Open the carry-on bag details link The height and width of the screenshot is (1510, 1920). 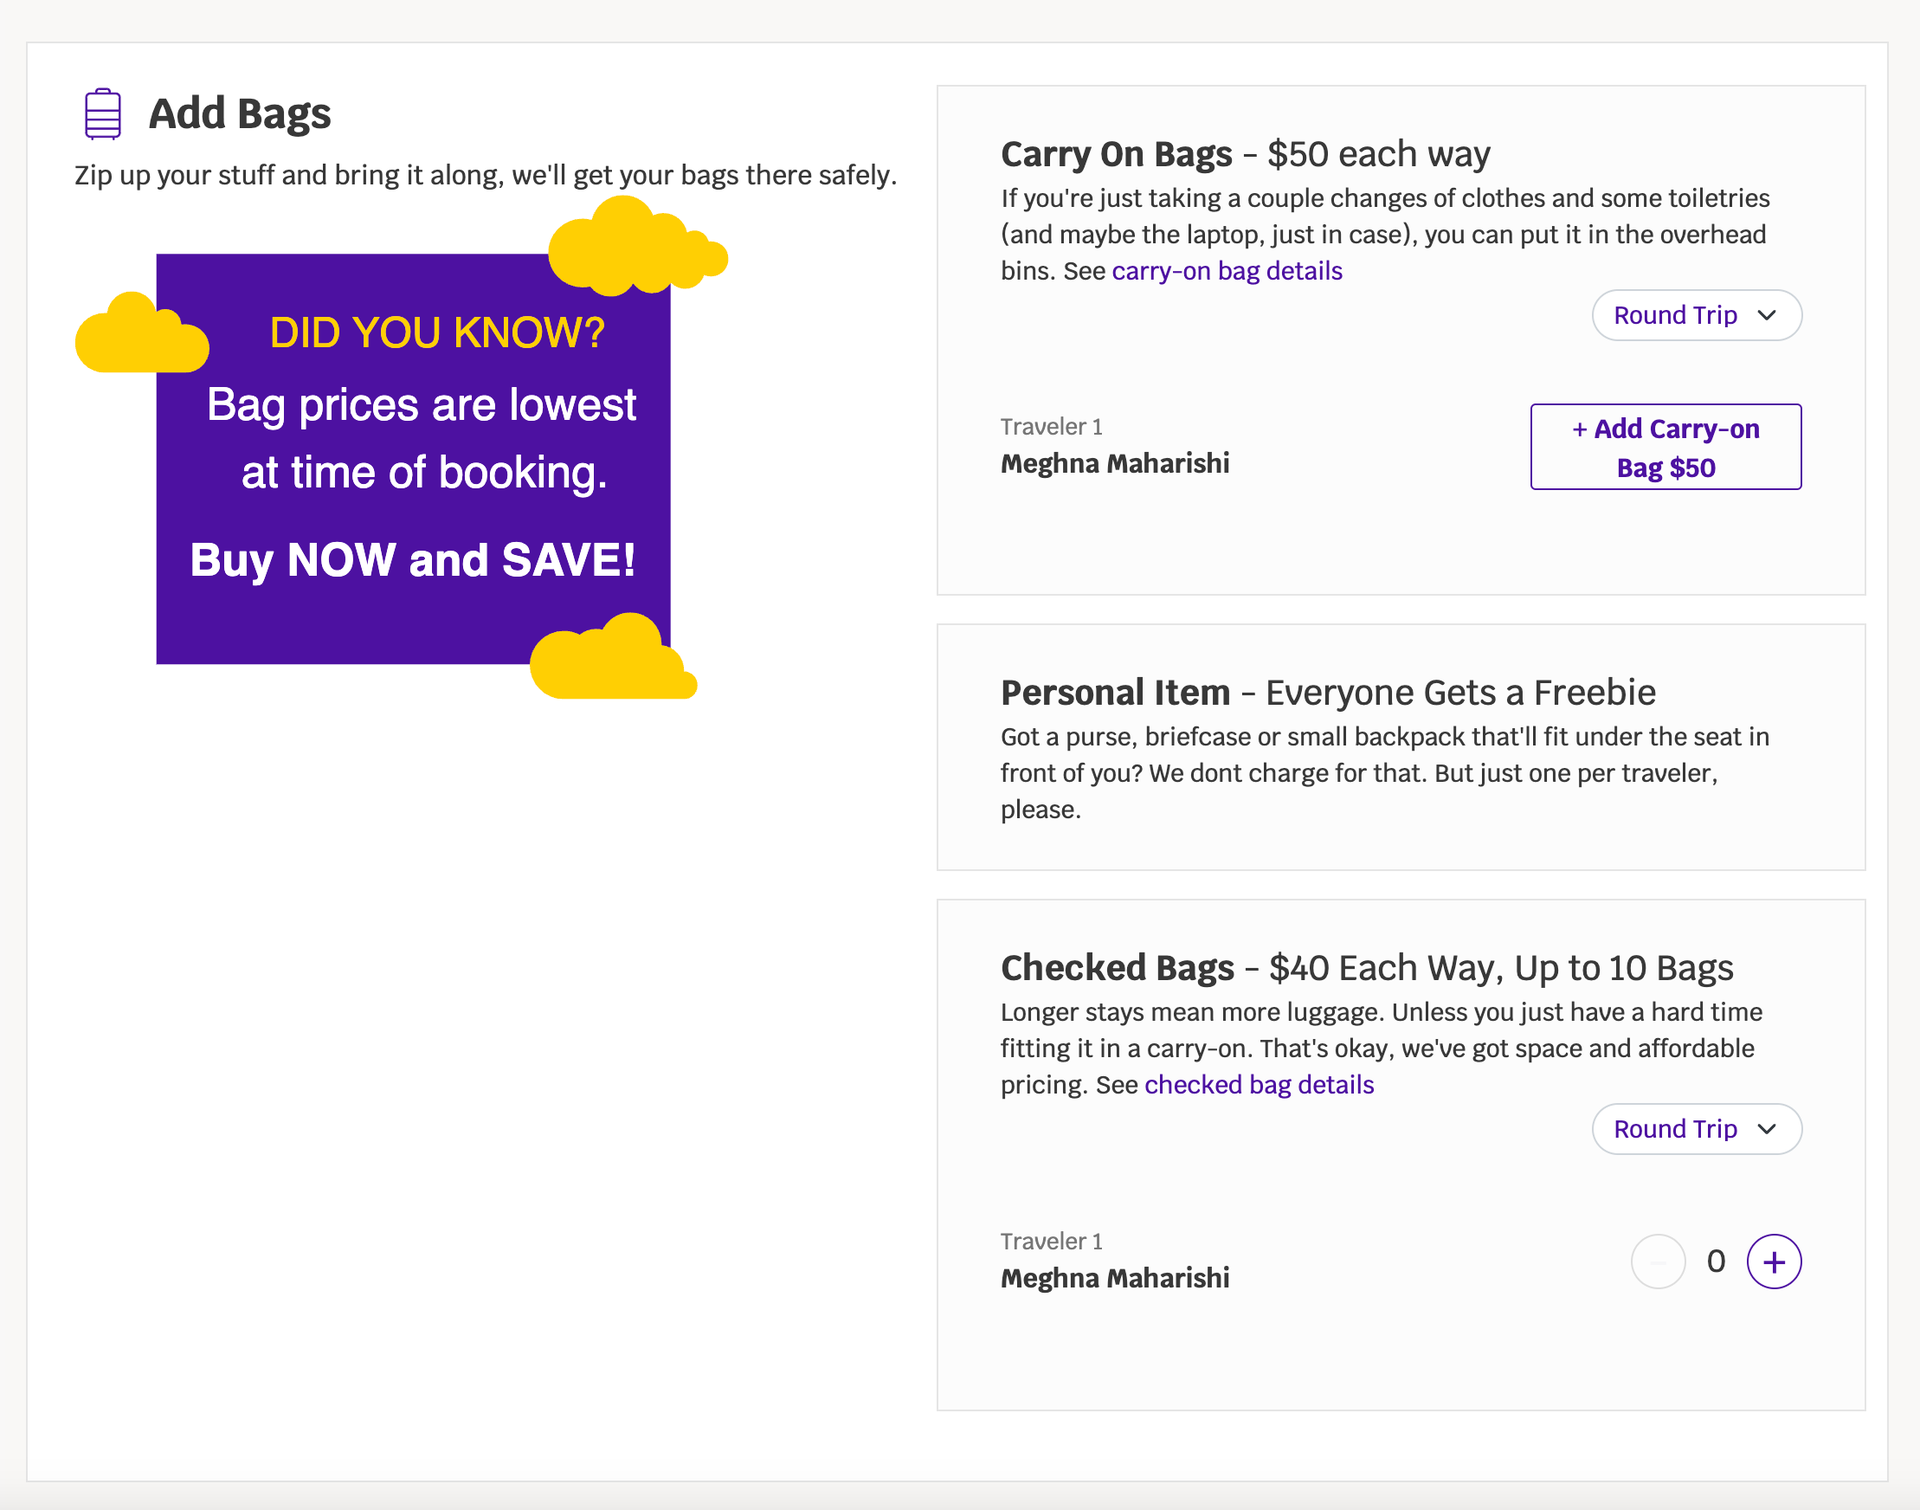1226,270
